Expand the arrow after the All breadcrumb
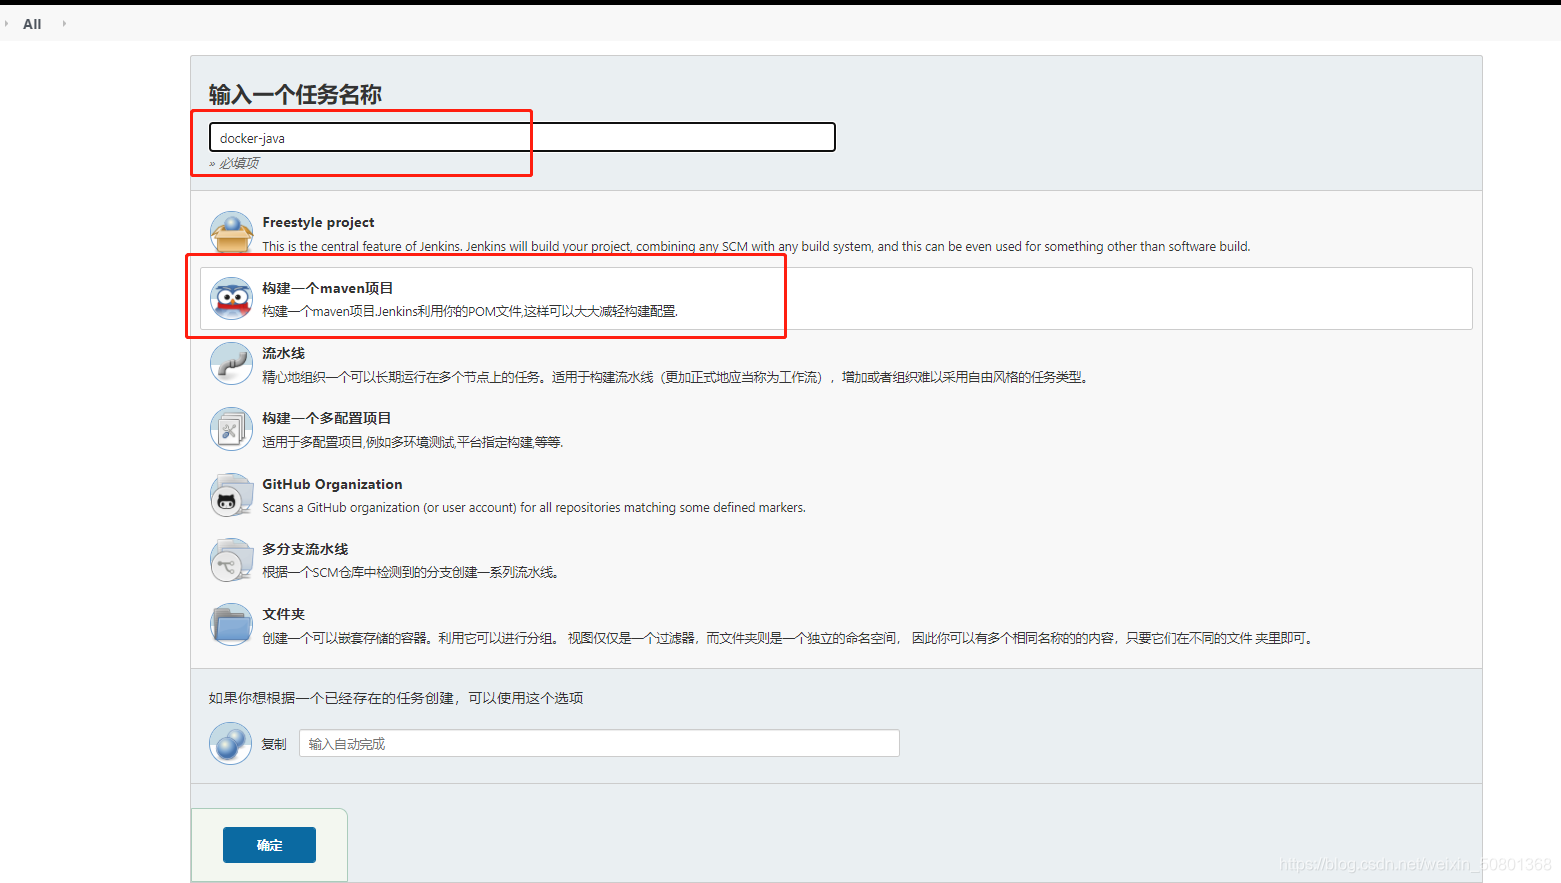The width and height of the screenshot is (1561, 883). 64,23
